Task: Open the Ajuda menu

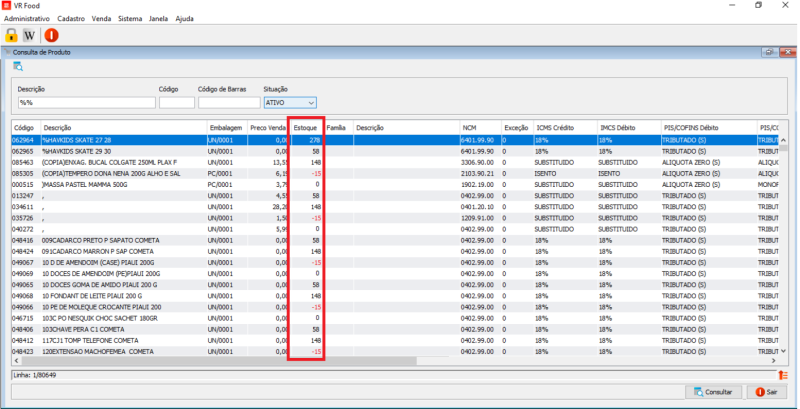Action: click(x=184, y=19)
